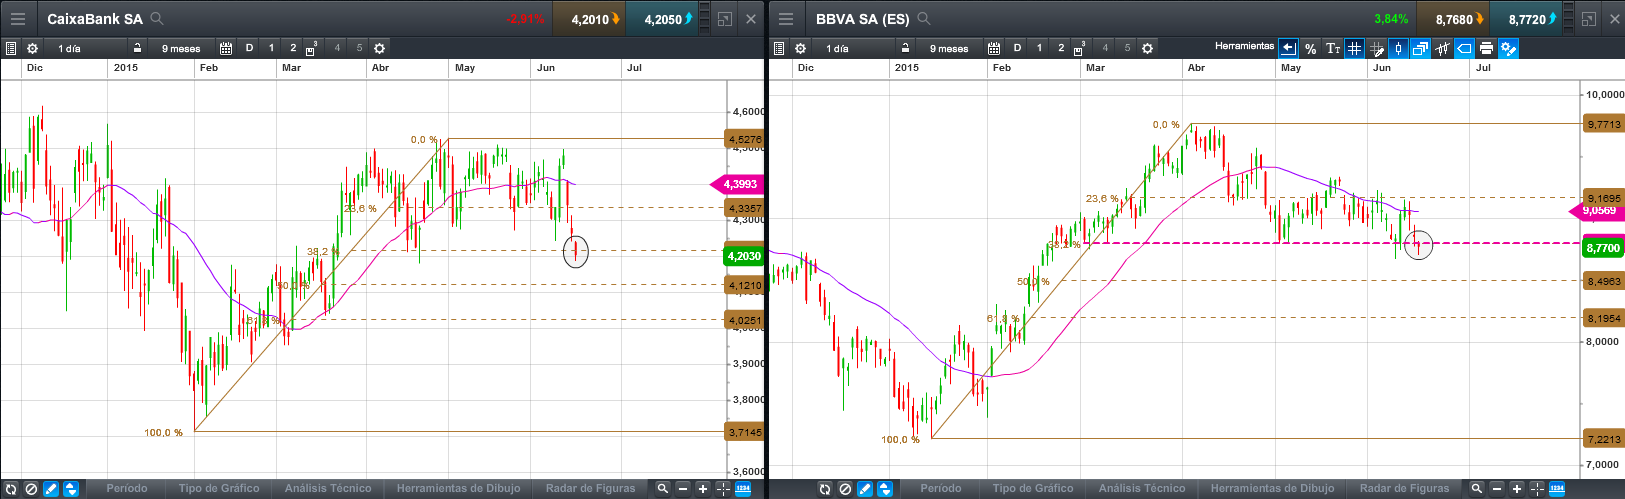Toggle the price label tag tool
This screenshot has height=499, width=1625.
pos(1464,48)
